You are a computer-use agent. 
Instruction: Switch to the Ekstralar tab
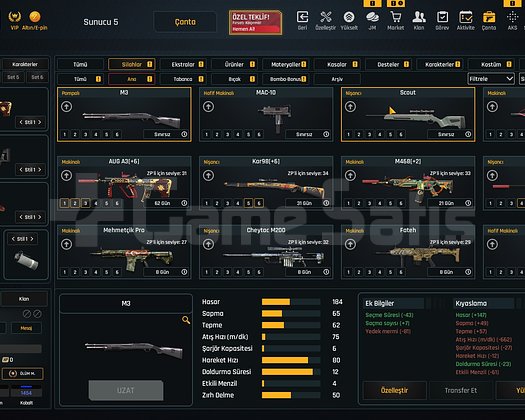[183, 64]
